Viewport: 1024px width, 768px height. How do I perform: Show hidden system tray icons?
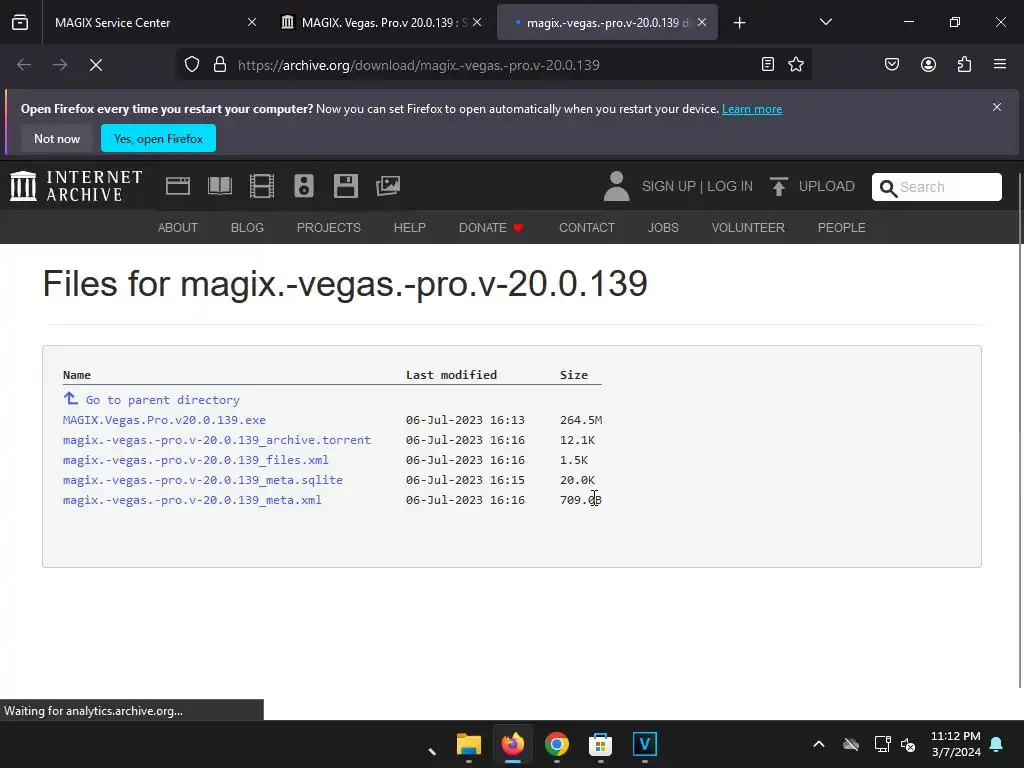tap(818, 744)
